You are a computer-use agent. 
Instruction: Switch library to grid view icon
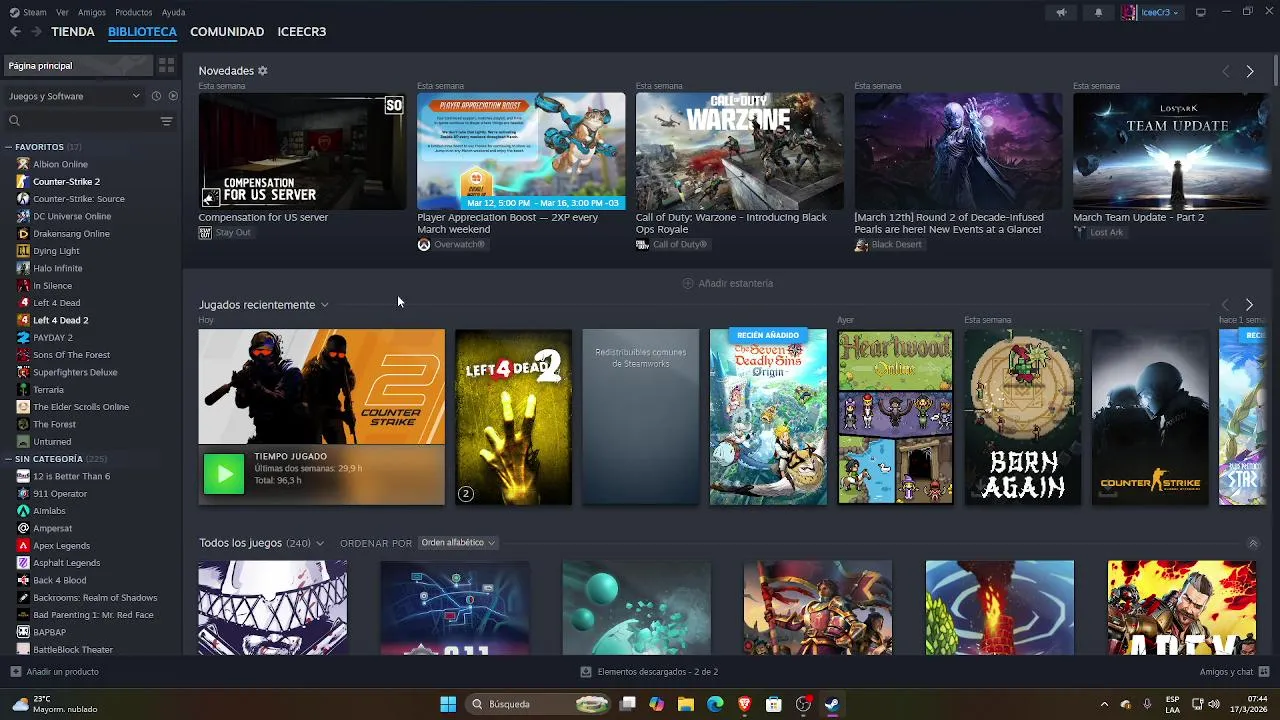point(166,65)
